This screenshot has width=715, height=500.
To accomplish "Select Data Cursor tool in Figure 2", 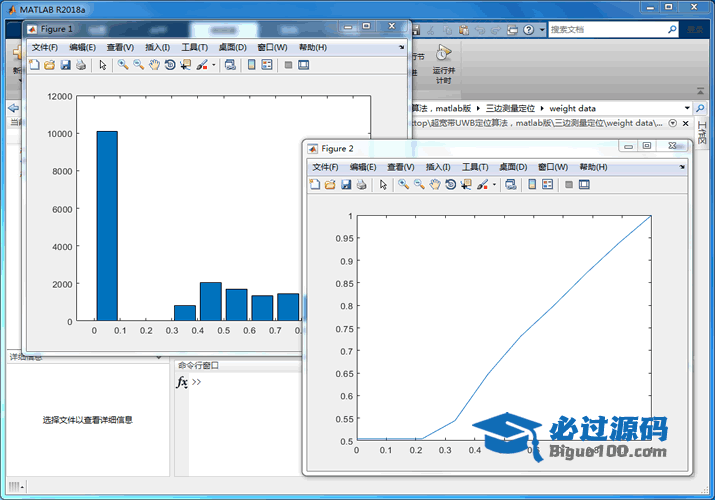I will click(x=466, y=185).
